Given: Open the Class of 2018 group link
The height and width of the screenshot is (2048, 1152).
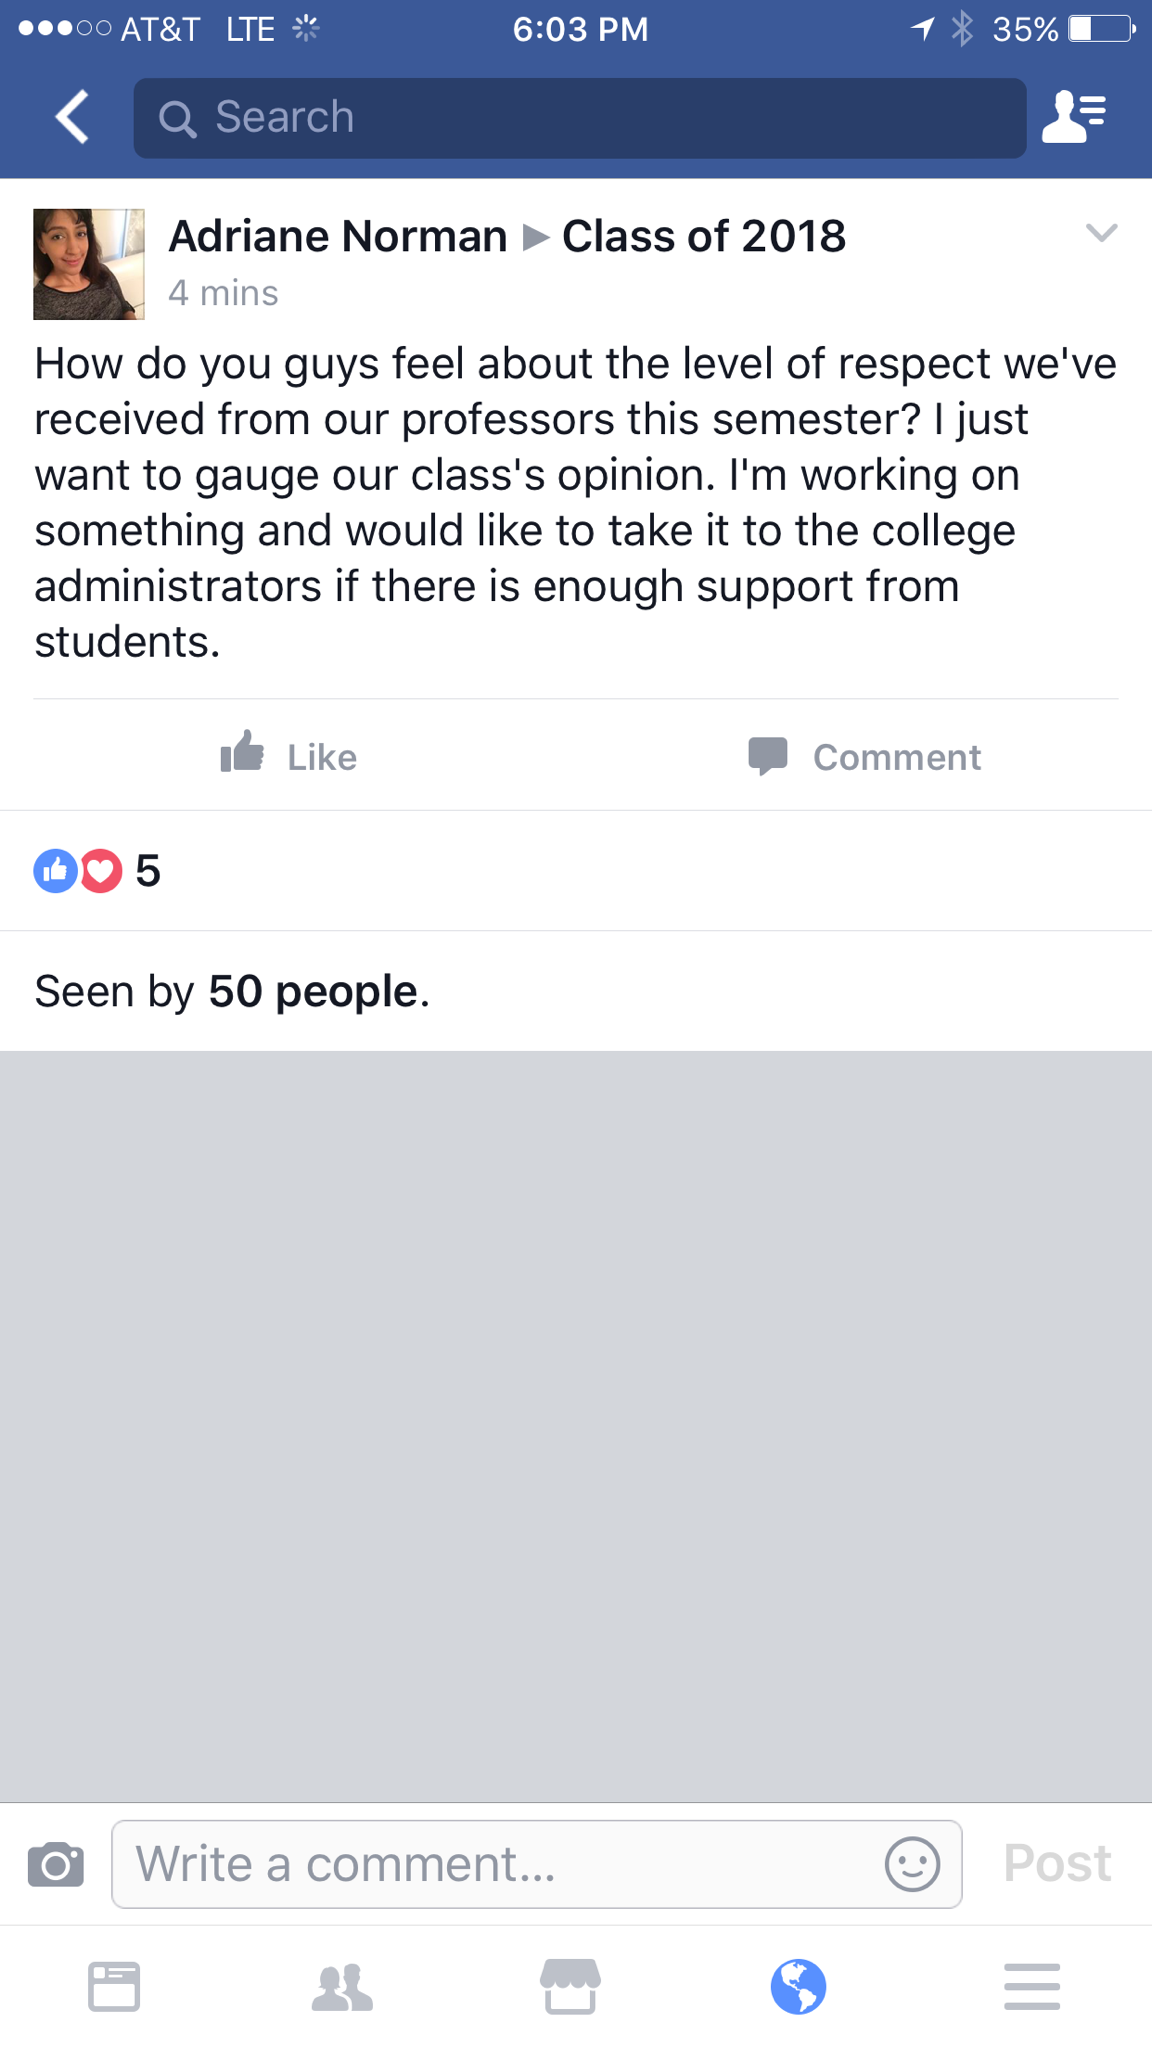Looking at the screenshot, I should [x=704, y=237].
